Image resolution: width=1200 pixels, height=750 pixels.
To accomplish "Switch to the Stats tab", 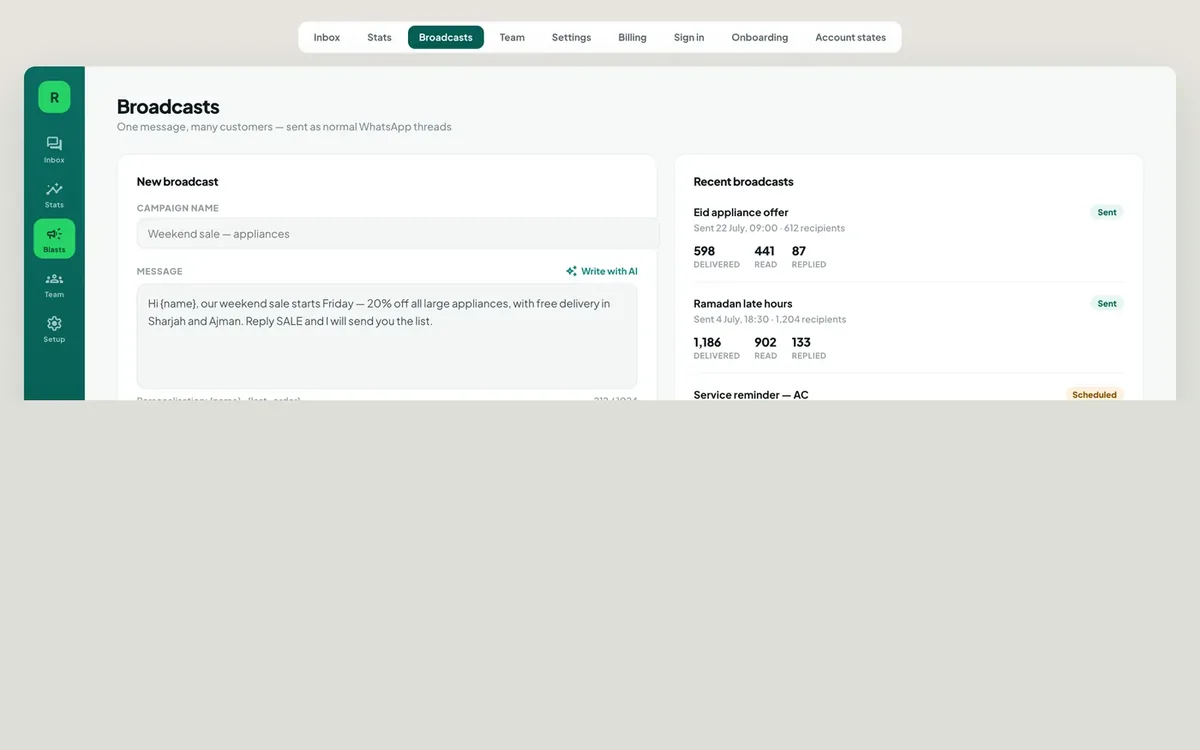I will [x=379, y=37].
